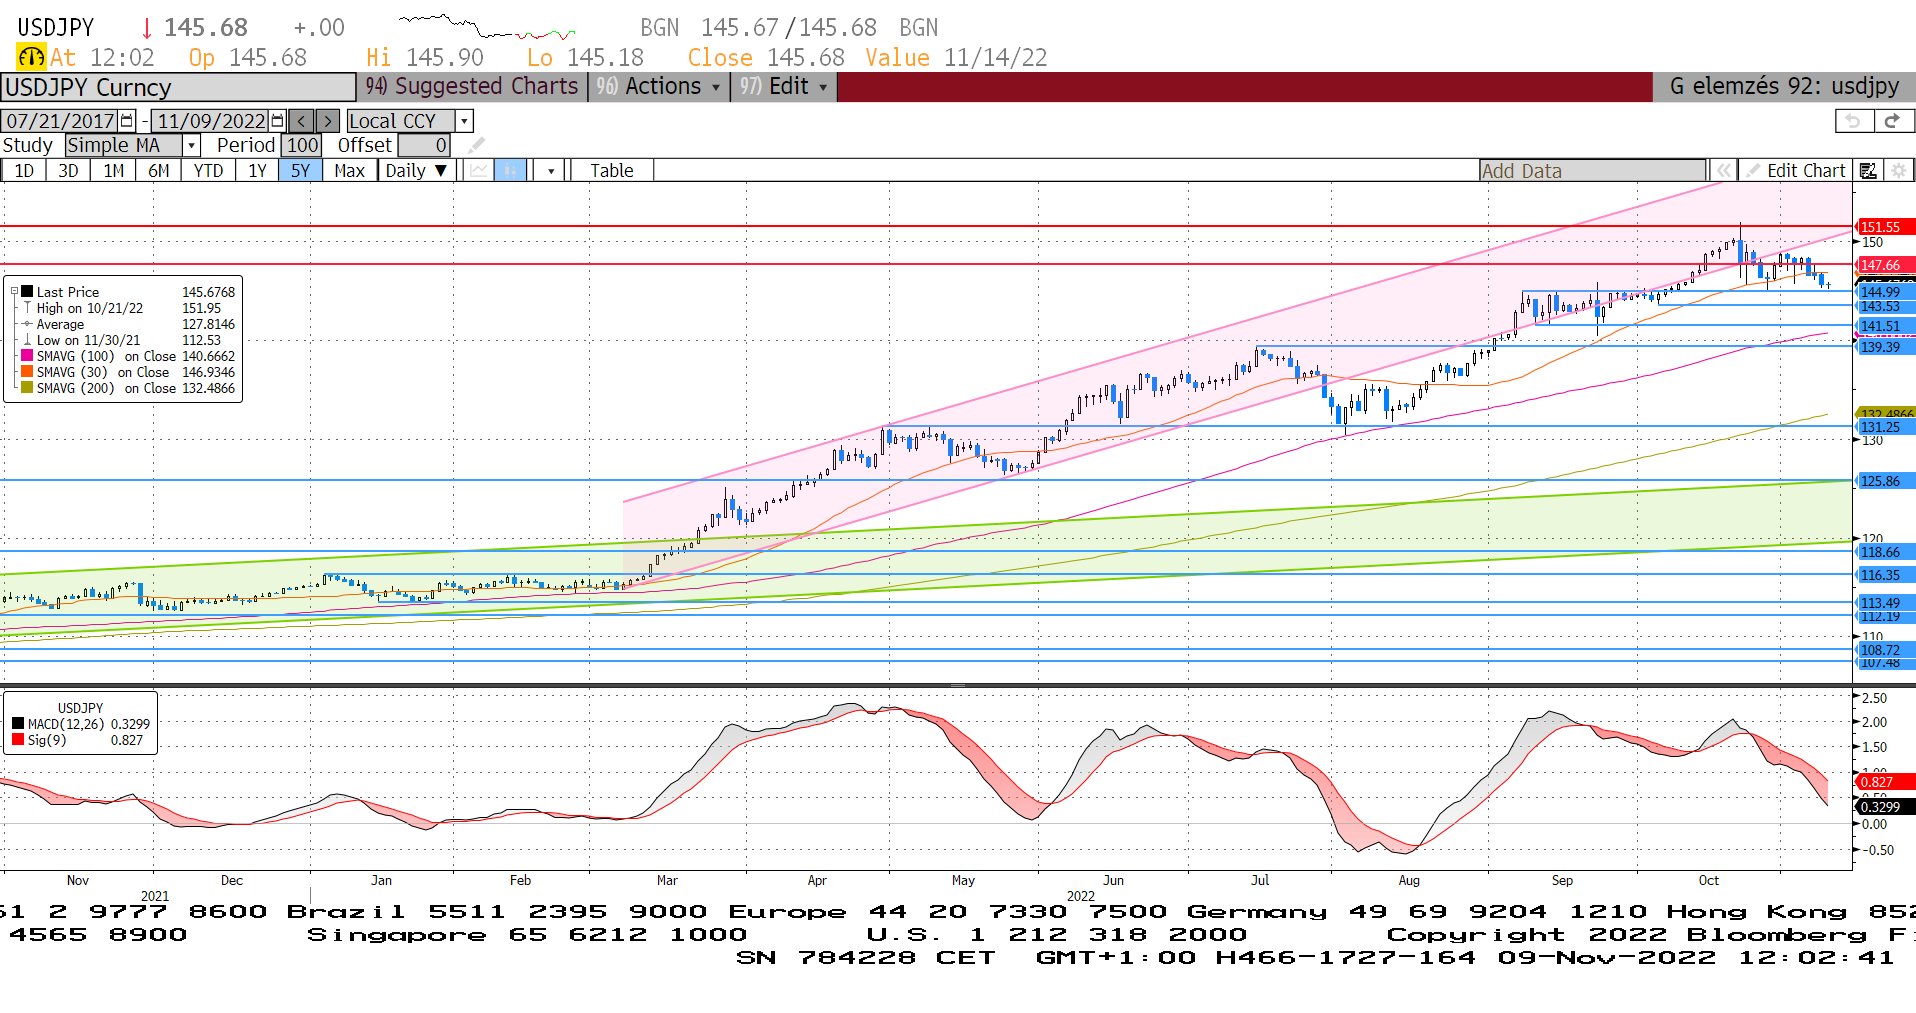Select the 3D range tab
Screen dimensions: 1916x1013
tap(68, 171)
